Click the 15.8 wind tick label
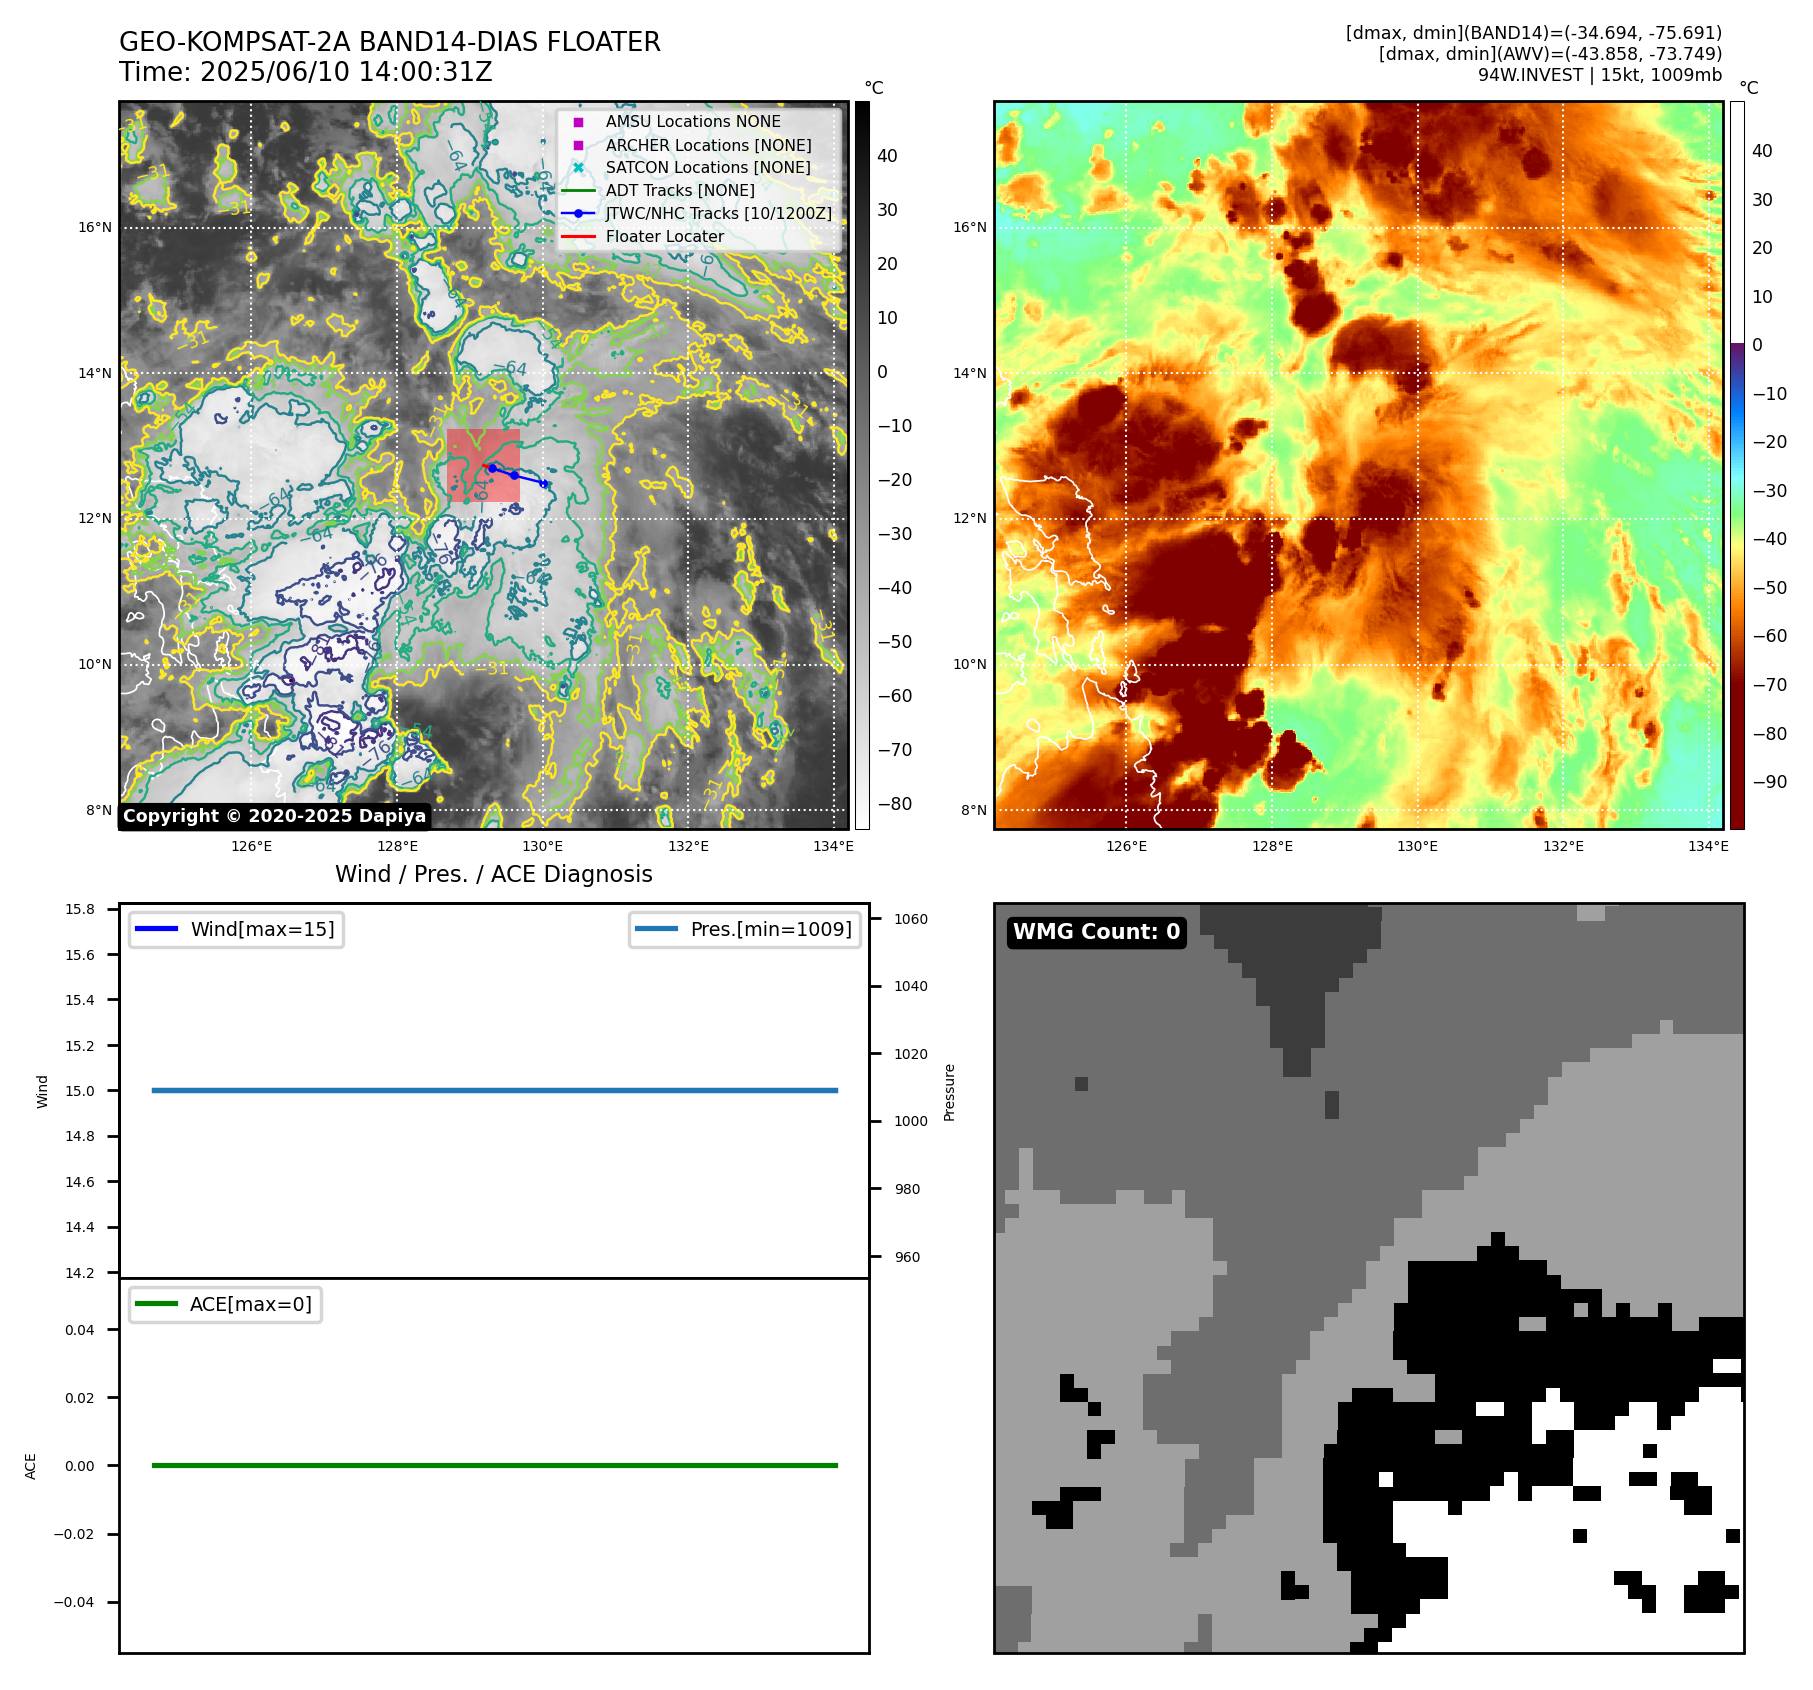Screen dimensions: 1813x1690 80,909
